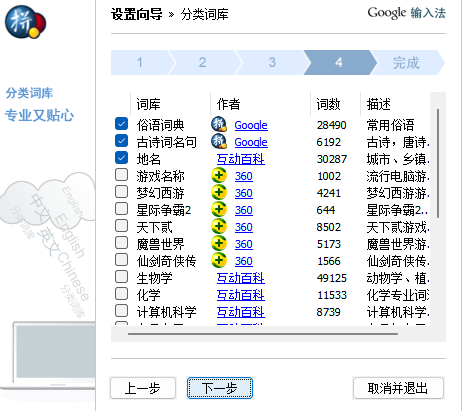Viewport: 462px width, 411px height.
Task: Click the 下一步 button
Action: click(x=220, y=388)
